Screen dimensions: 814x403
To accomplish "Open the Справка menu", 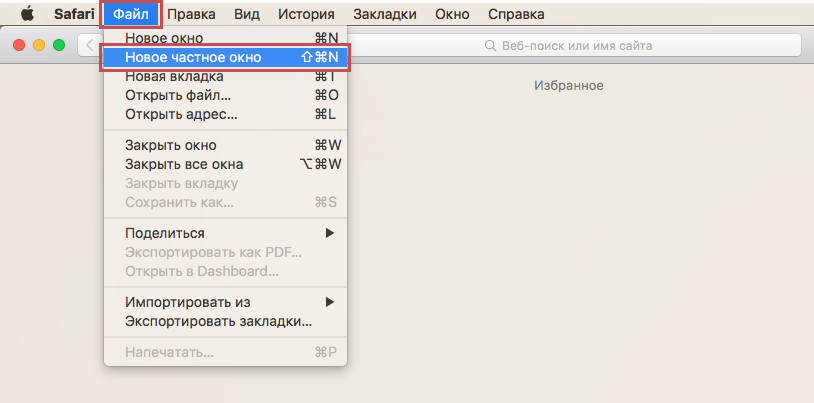I will point(516,15).
